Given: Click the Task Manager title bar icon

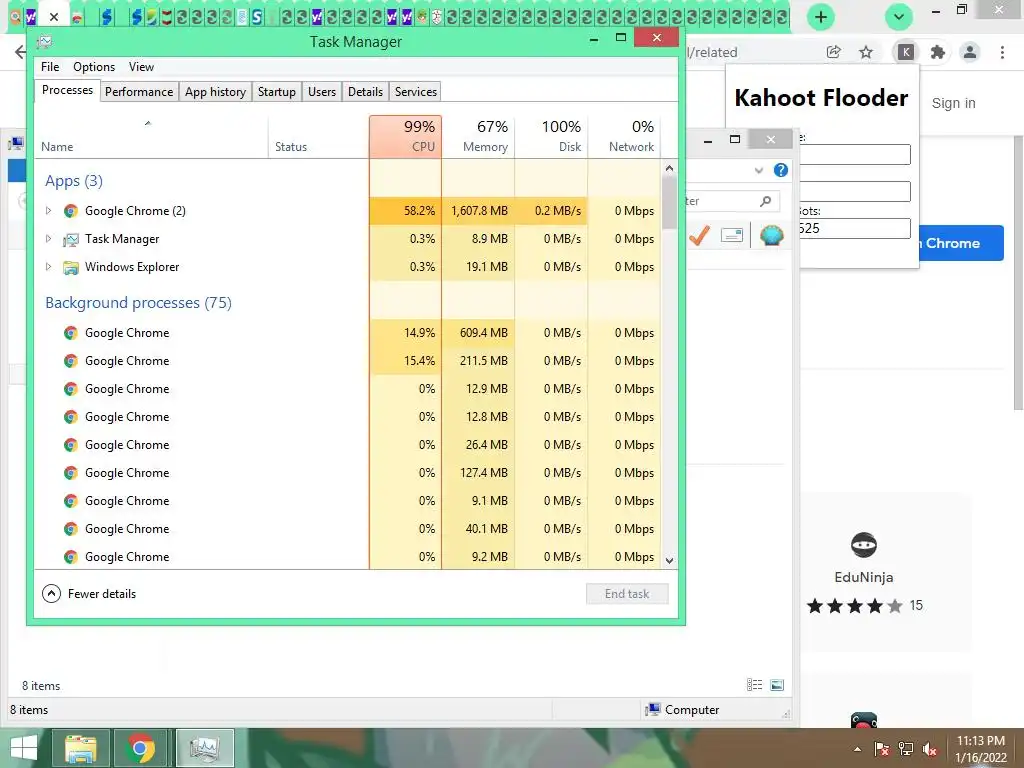Looking at the screenshot, I should [44, 42].
